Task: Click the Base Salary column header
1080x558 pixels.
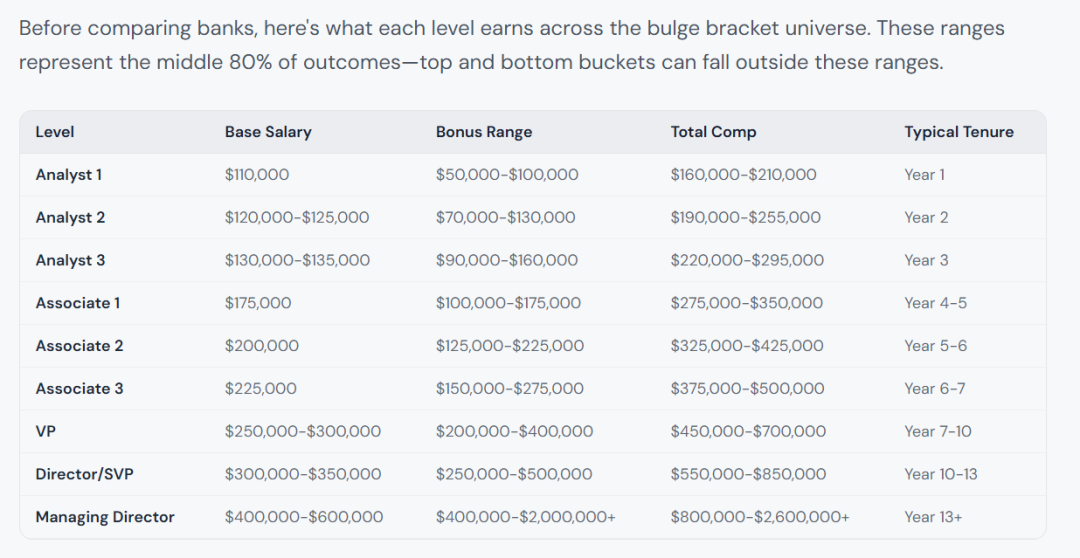Action: point(268,132)
